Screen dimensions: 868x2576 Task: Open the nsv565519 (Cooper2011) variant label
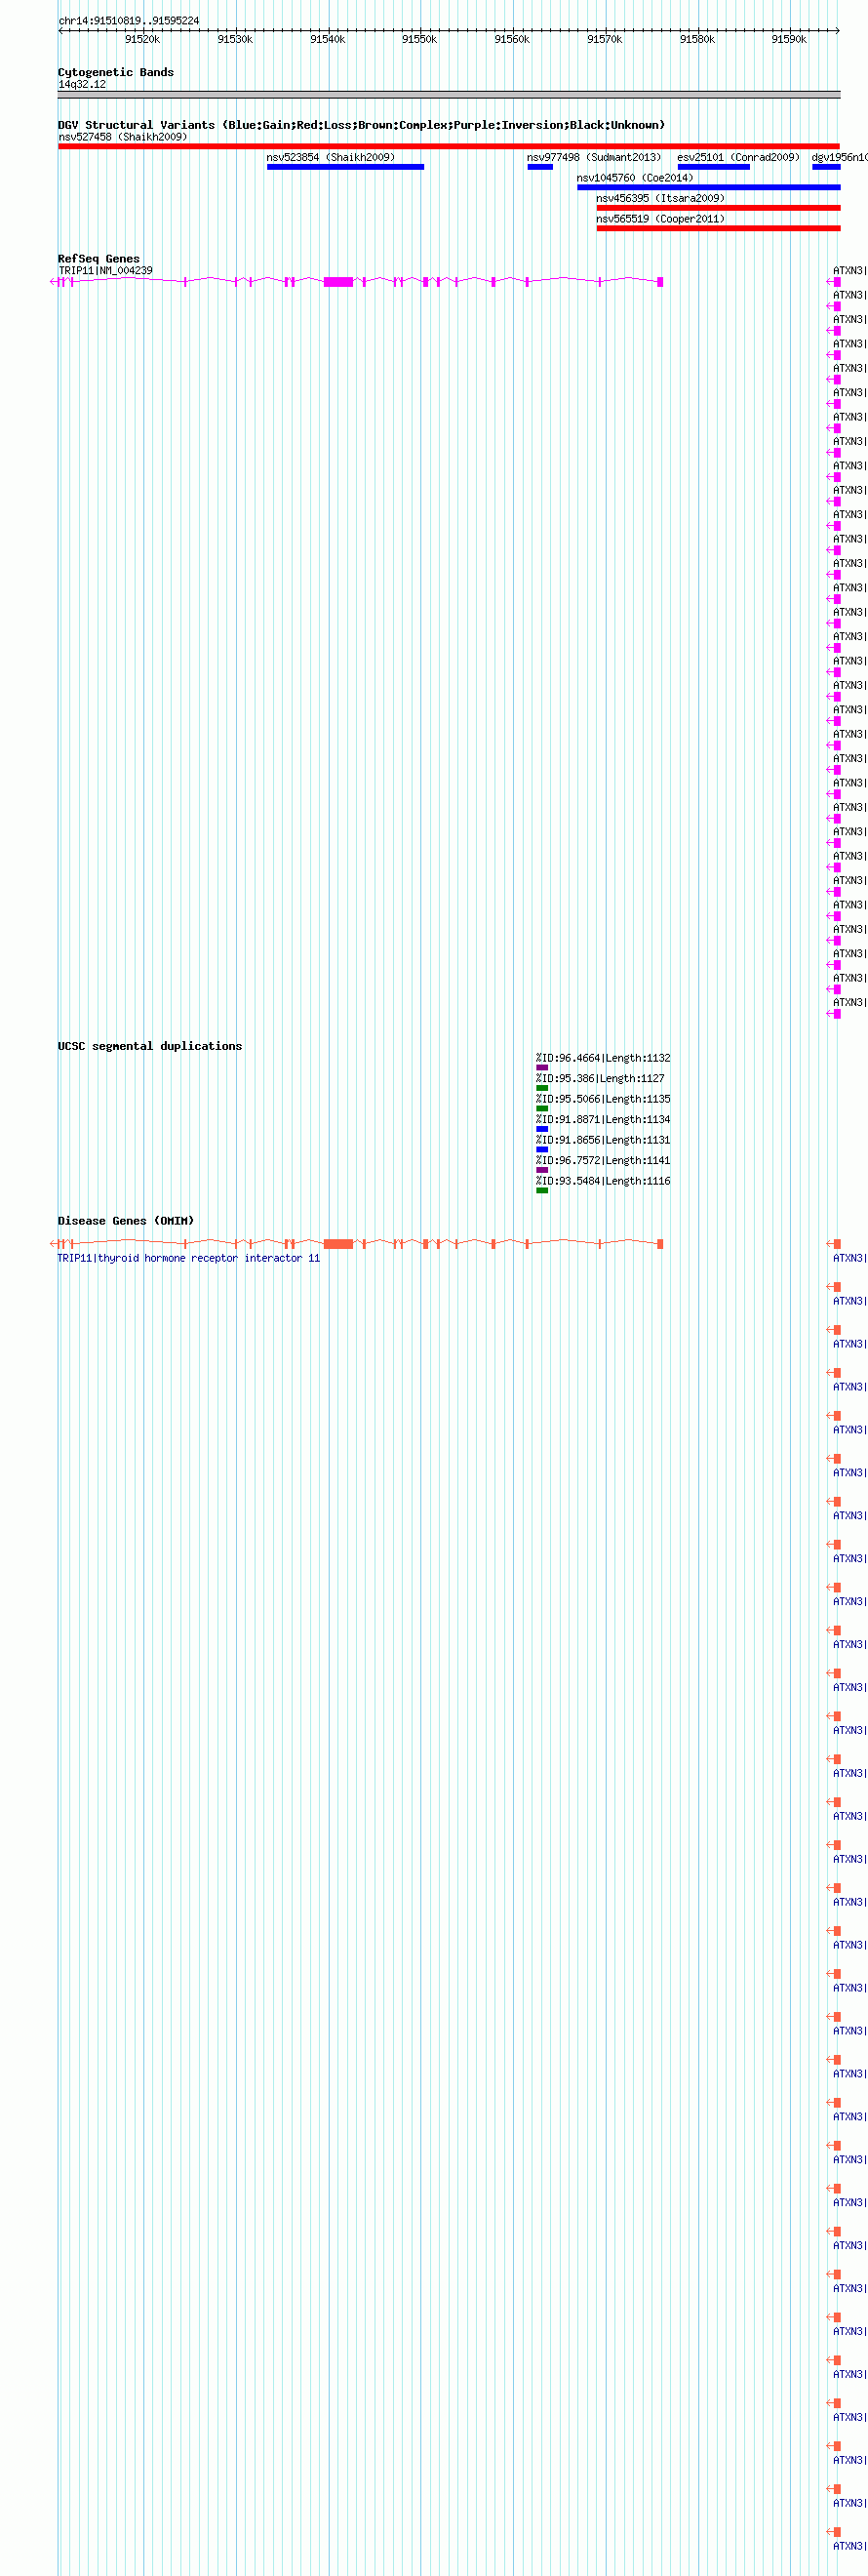[661, 219]
